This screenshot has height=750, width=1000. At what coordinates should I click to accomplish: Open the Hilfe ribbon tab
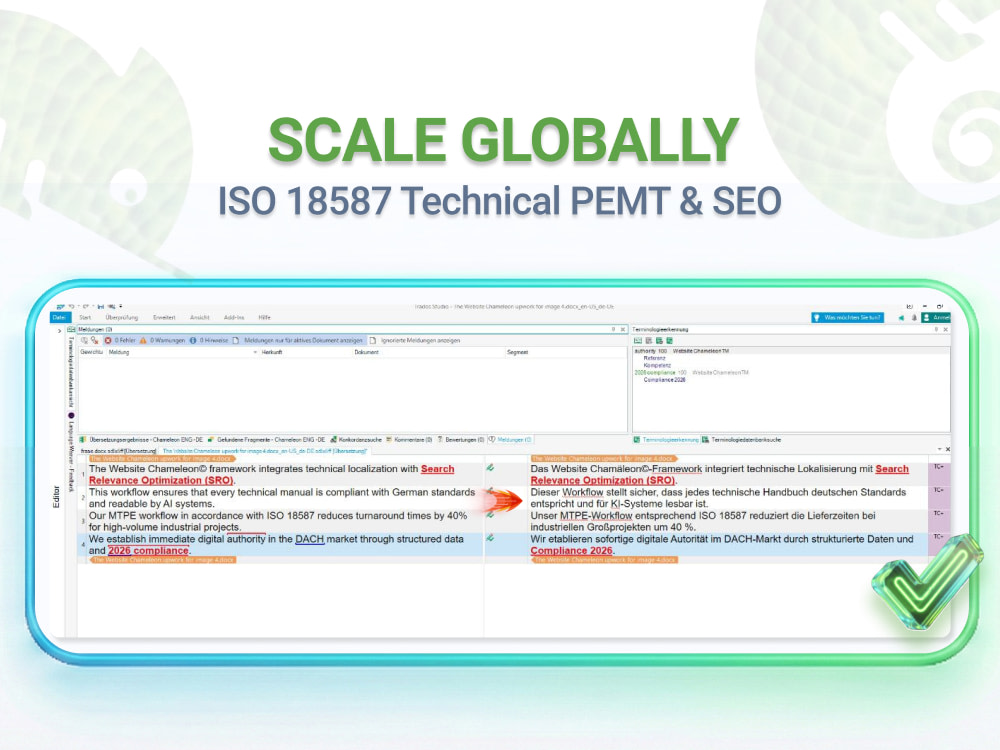point(265,318)
